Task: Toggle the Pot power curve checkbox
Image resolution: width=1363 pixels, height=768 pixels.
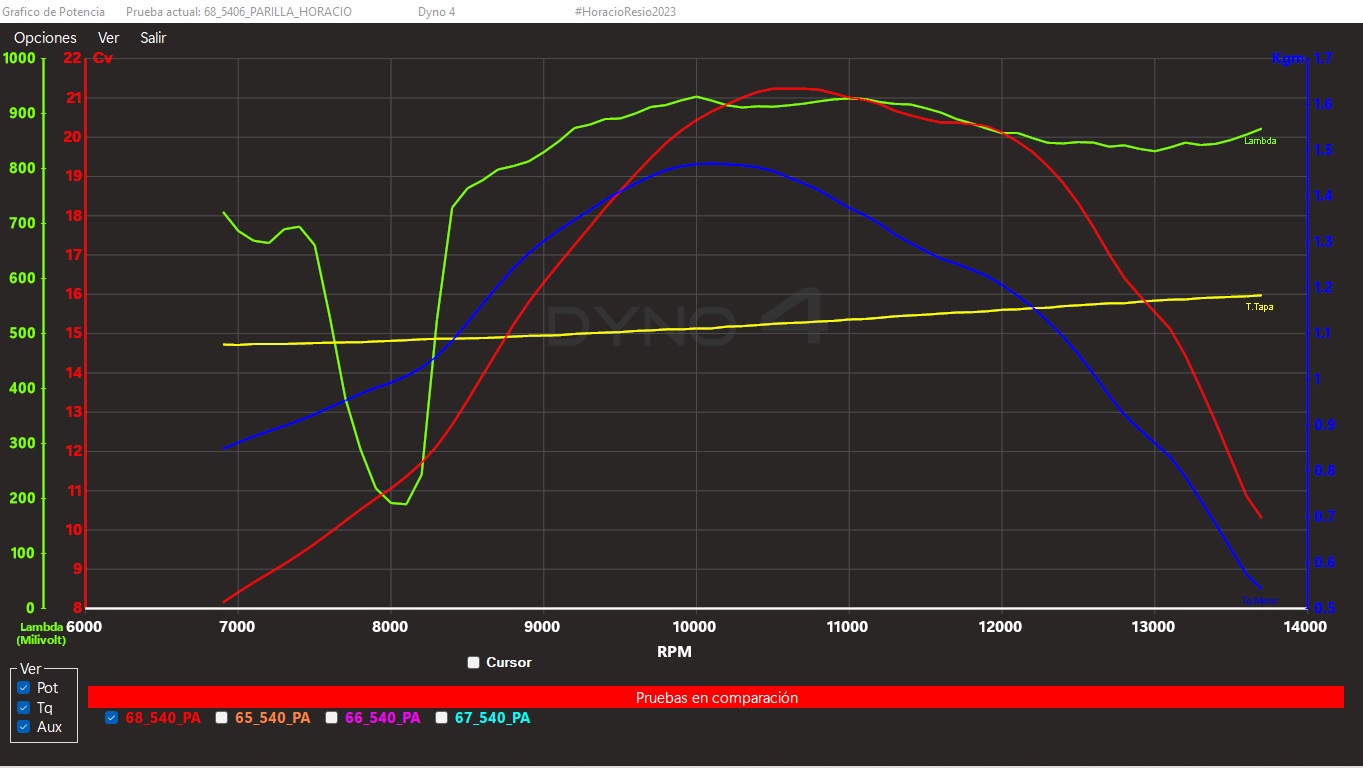Action: [24, 688]
